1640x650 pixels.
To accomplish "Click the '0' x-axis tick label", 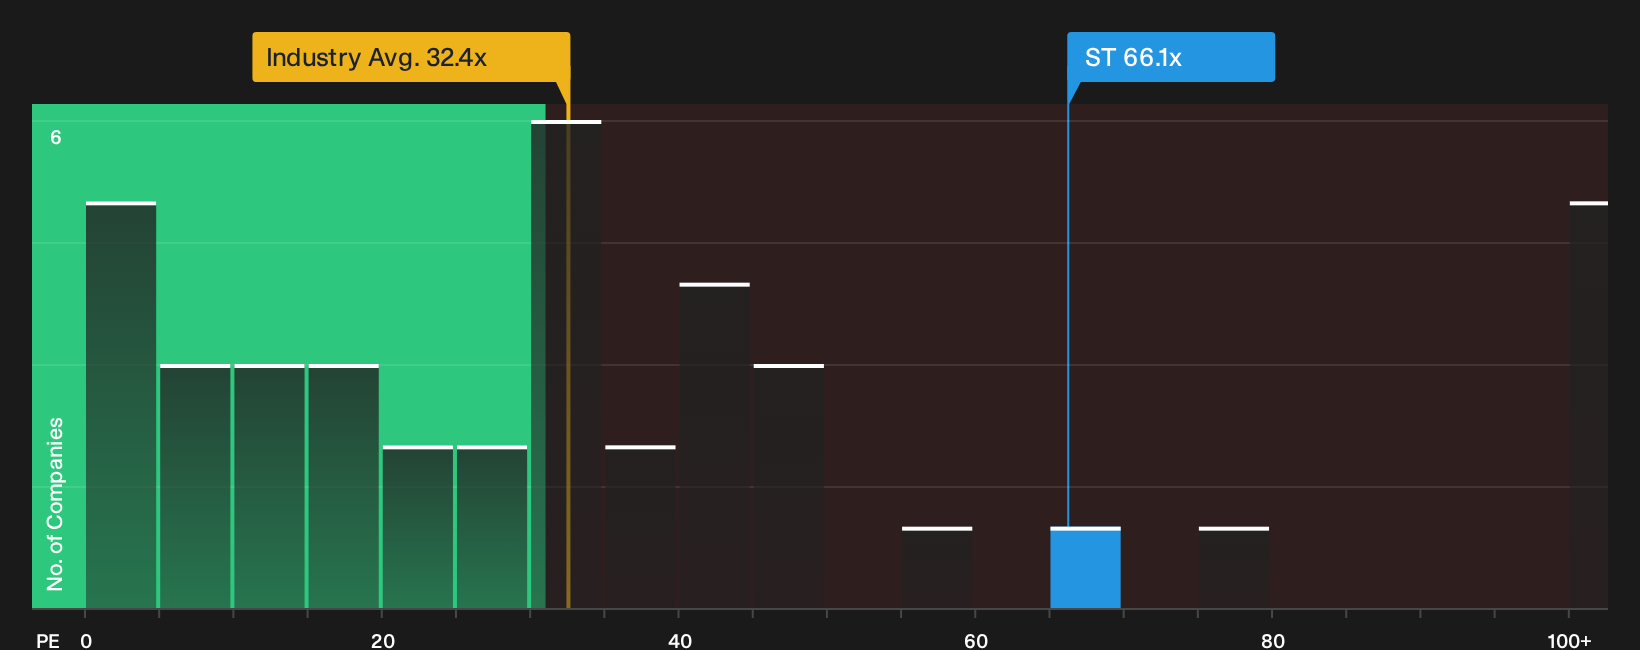I will (x=86, y=641).
